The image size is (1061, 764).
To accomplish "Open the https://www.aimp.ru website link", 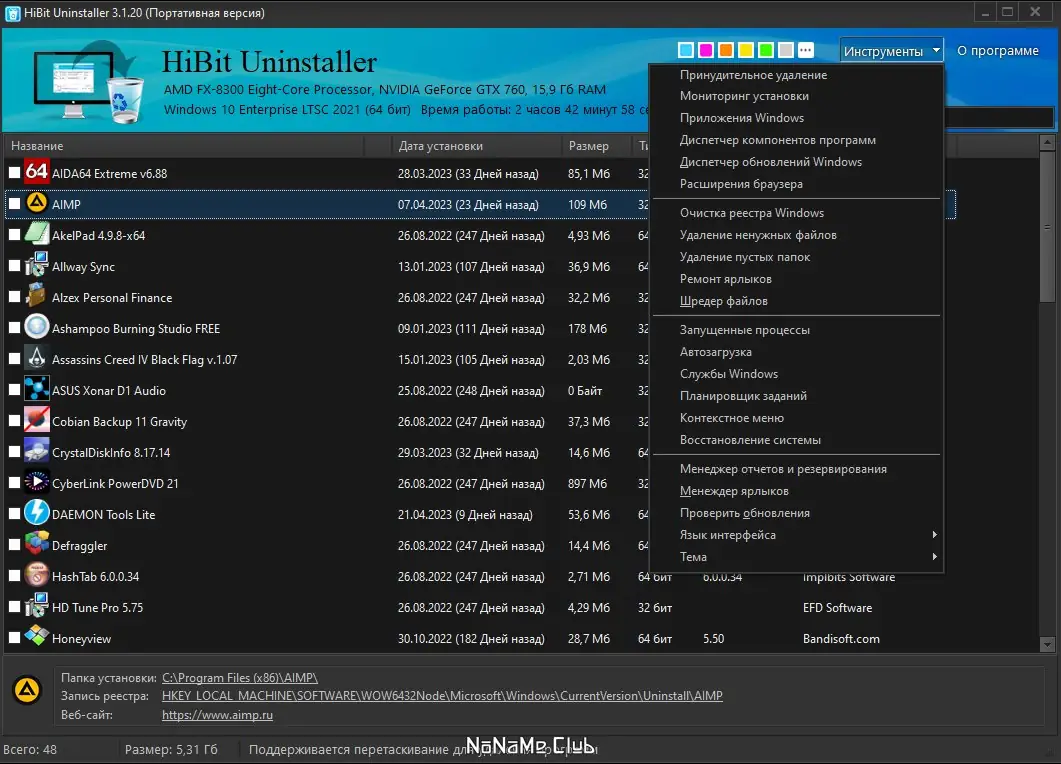I will click(217, 715).
